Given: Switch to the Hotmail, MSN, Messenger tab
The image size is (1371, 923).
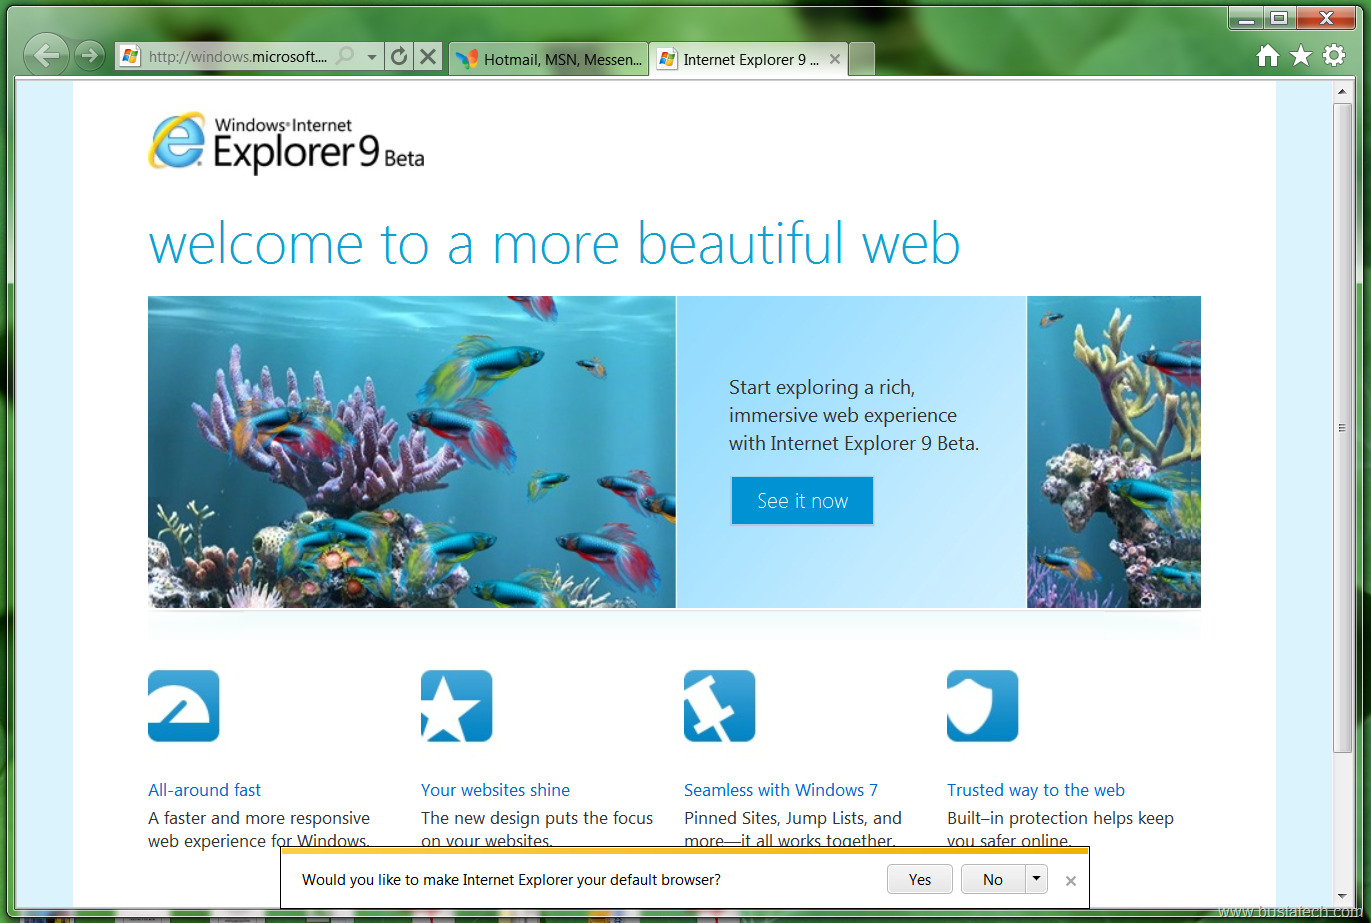Looking at the screenshot, I should click(x=548, y=59).
